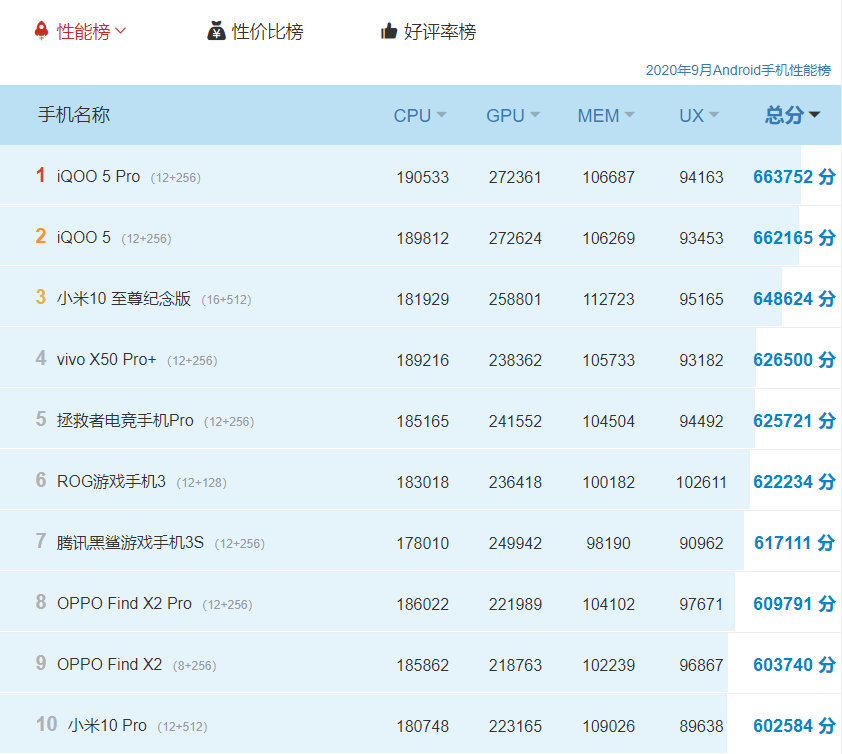The height and width of the screenshot is (754, 842).
Task: Click GPU score 272624
Action: (515, 238)
